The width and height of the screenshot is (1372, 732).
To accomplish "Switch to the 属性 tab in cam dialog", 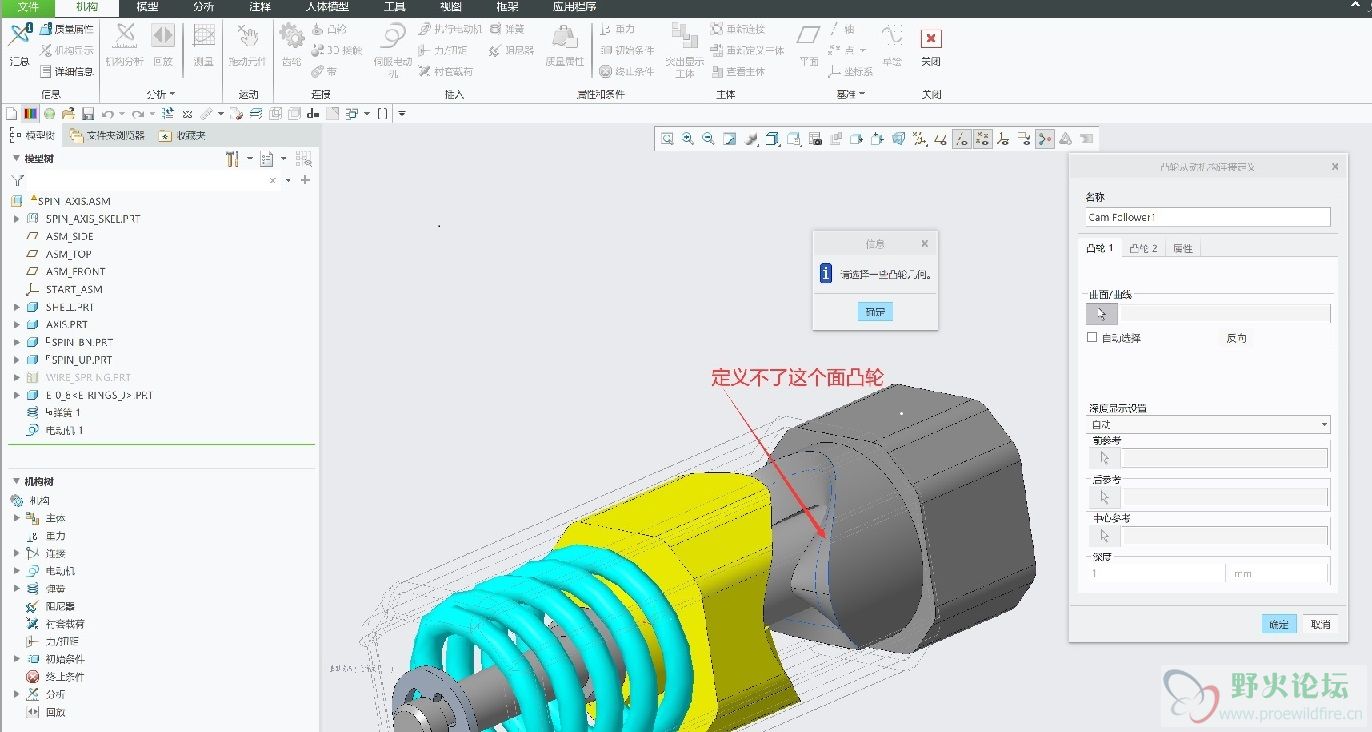I will pyautogui.click(x=1182, y=248).
